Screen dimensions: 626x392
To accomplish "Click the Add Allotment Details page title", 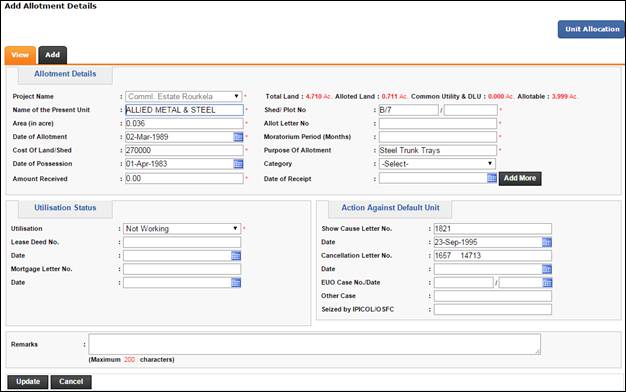I will coord(50,6).
